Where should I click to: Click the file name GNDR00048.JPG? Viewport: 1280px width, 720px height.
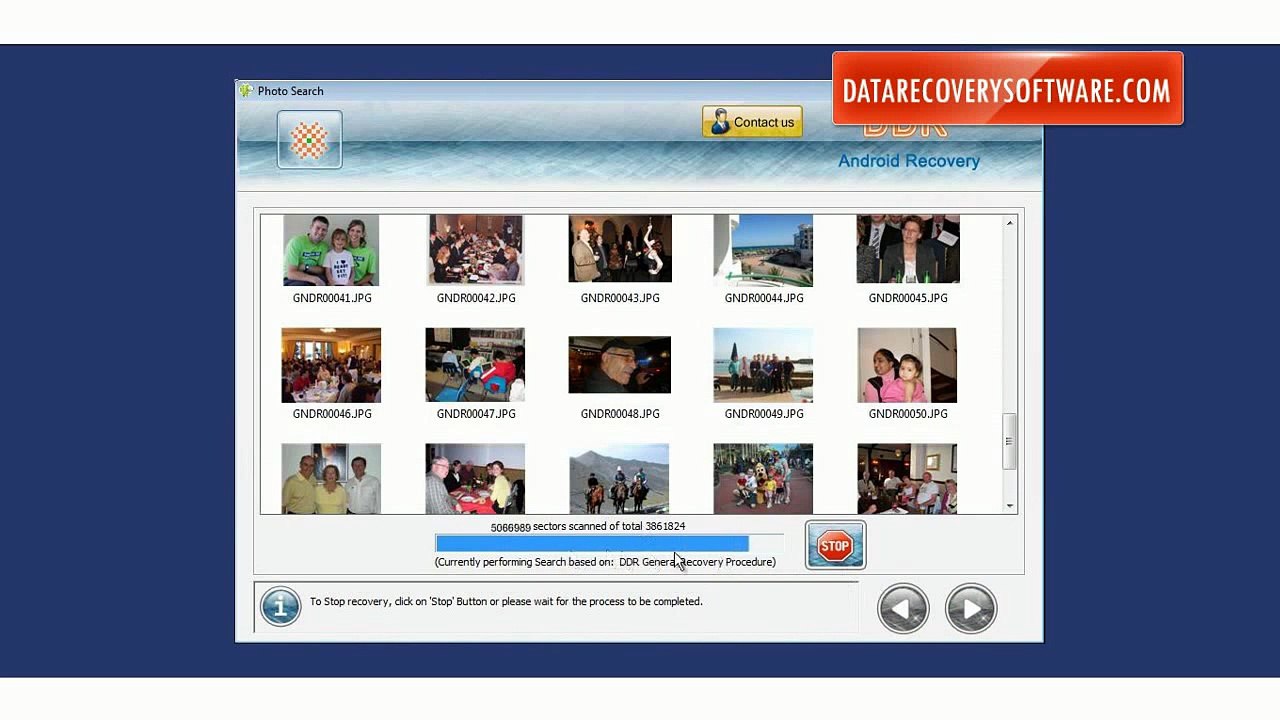[x=620, y=413]
